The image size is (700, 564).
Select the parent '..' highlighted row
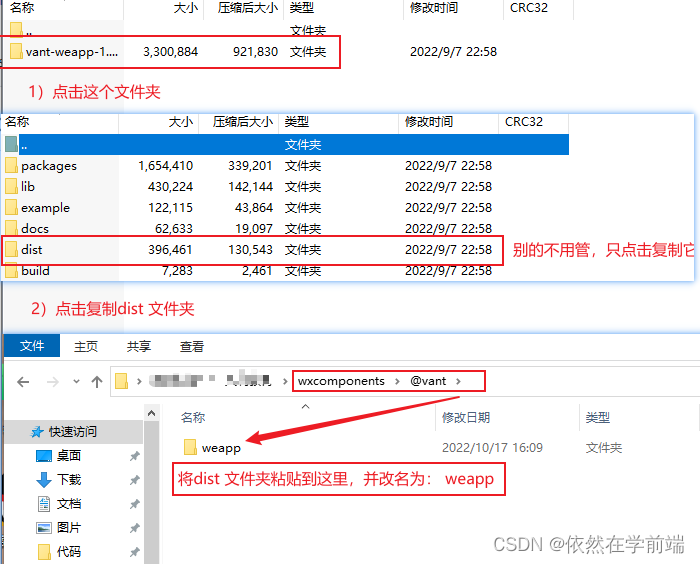point(285,145)
